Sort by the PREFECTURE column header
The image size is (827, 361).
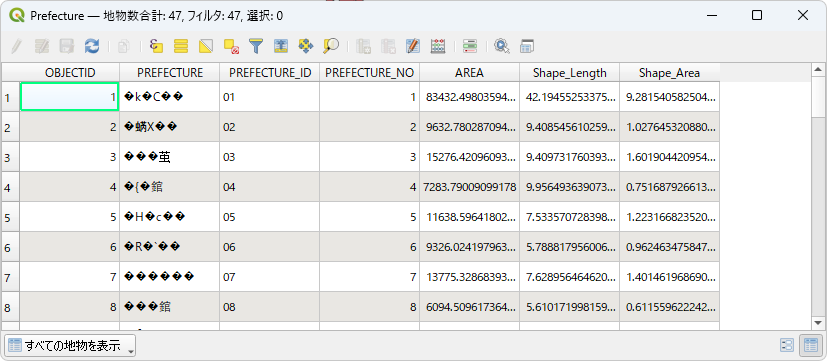click(x=170, y=73)
